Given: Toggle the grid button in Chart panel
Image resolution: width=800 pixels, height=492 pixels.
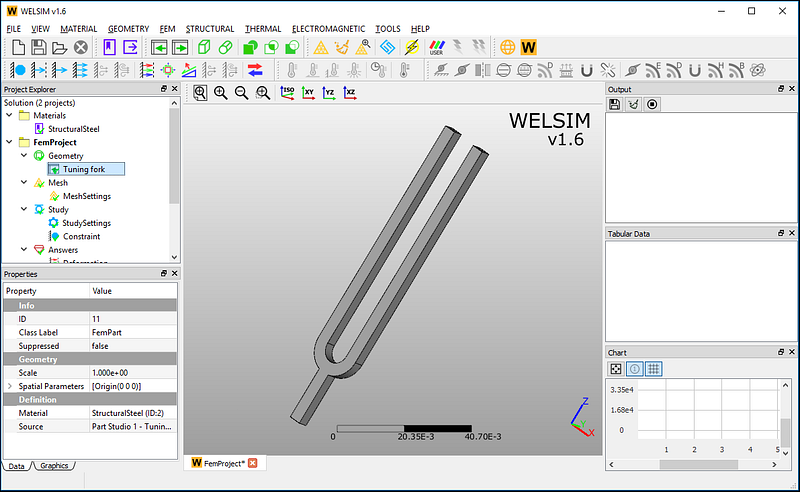Looking at the screenshot, I should (x=654, y=369).
